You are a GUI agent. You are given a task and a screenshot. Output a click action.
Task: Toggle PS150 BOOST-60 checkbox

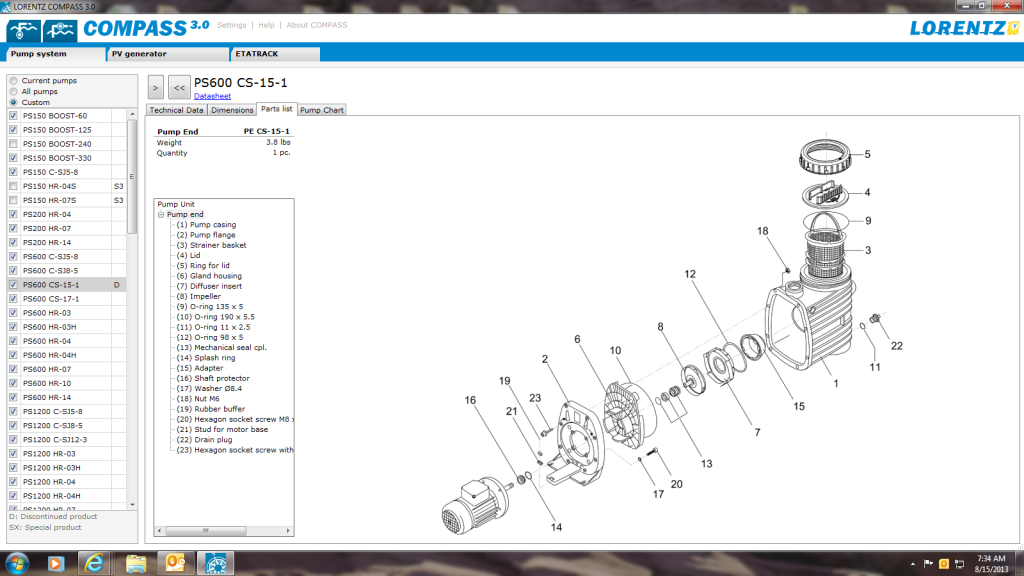pos(13,116)
